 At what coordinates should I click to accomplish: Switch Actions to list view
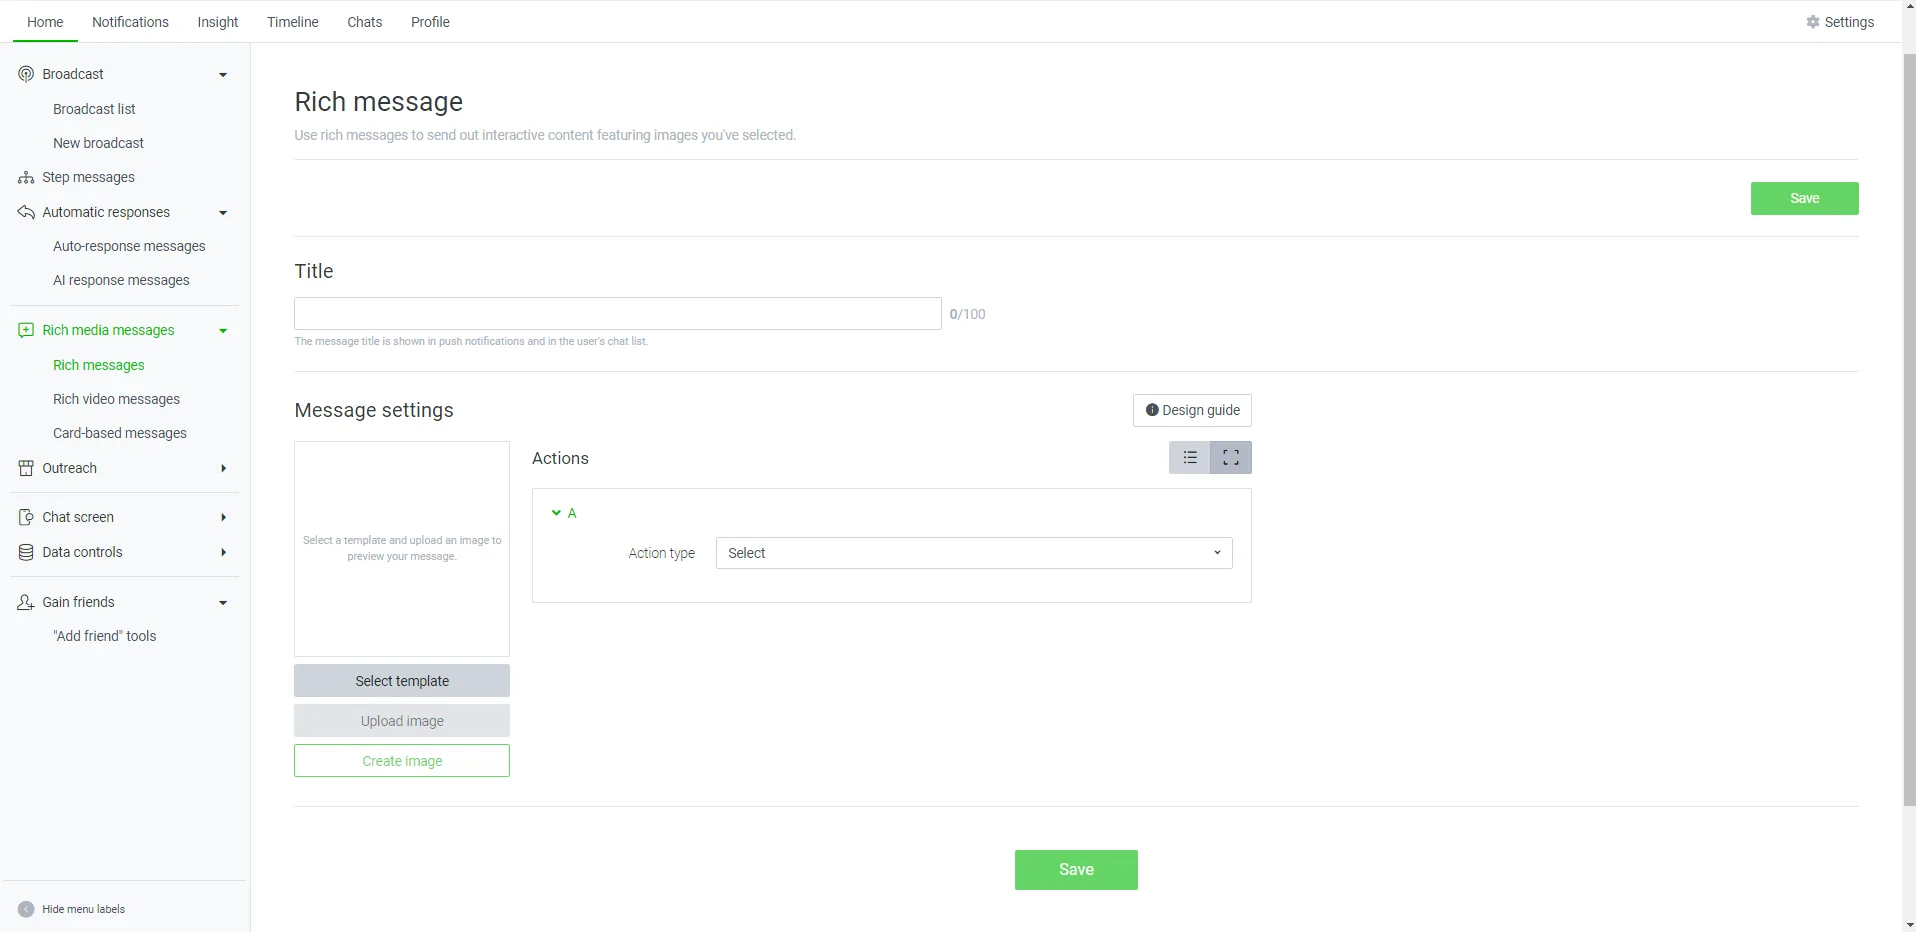point(1190,458)
